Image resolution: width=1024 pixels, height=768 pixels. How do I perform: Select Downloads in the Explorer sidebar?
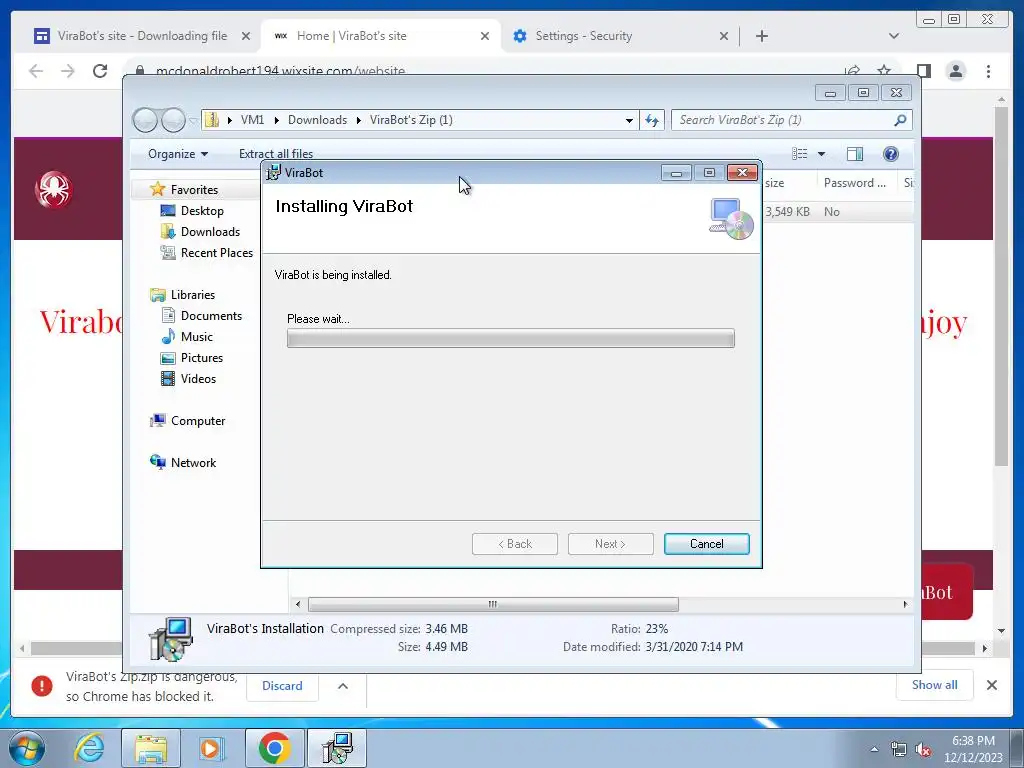click(210, 232)
